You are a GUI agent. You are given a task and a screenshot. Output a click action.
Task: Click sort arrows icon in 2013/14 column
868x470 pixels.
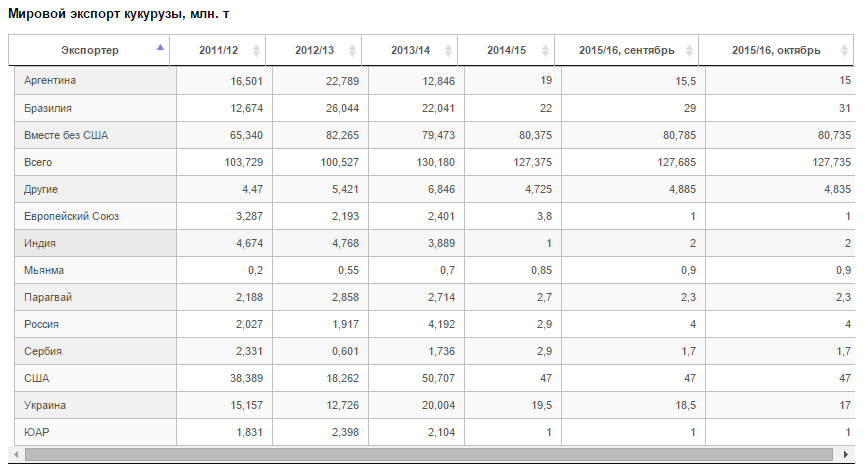point(448,50)
